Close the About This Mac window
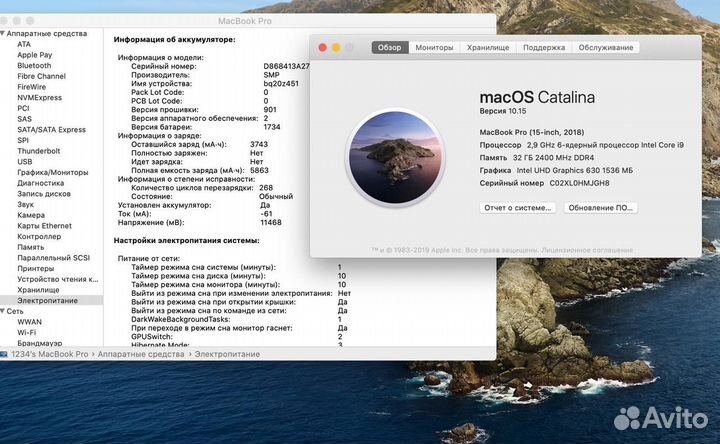The height and width of the screenshot is (444, 720). 322,48
